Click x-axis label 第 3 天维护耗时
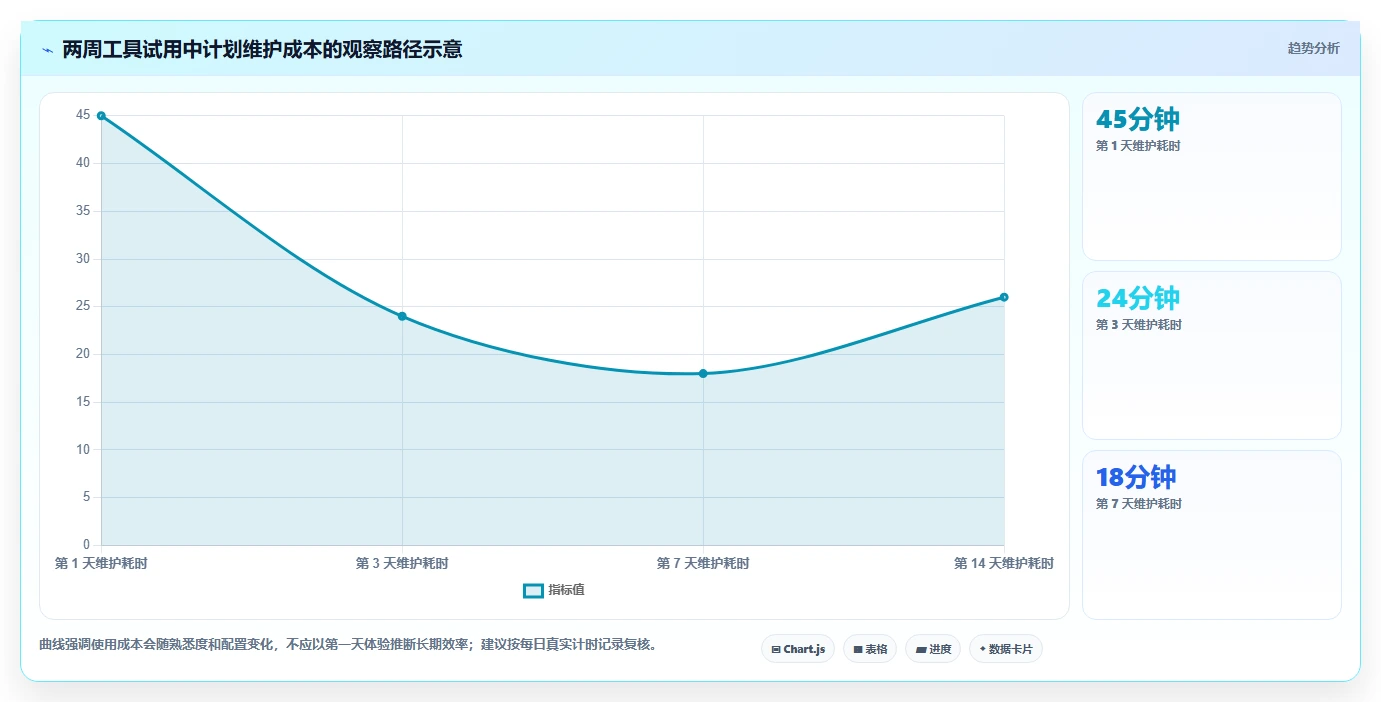1381x702 pixels. click(402, 564)
